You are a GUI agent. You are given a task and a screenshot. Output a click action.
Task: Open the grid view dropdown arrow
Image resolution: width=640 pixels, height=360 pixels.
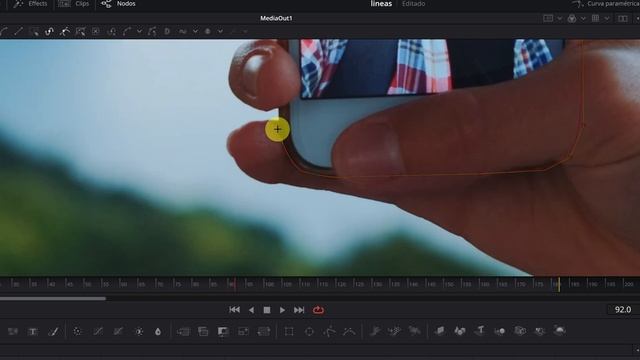[607, 18]
